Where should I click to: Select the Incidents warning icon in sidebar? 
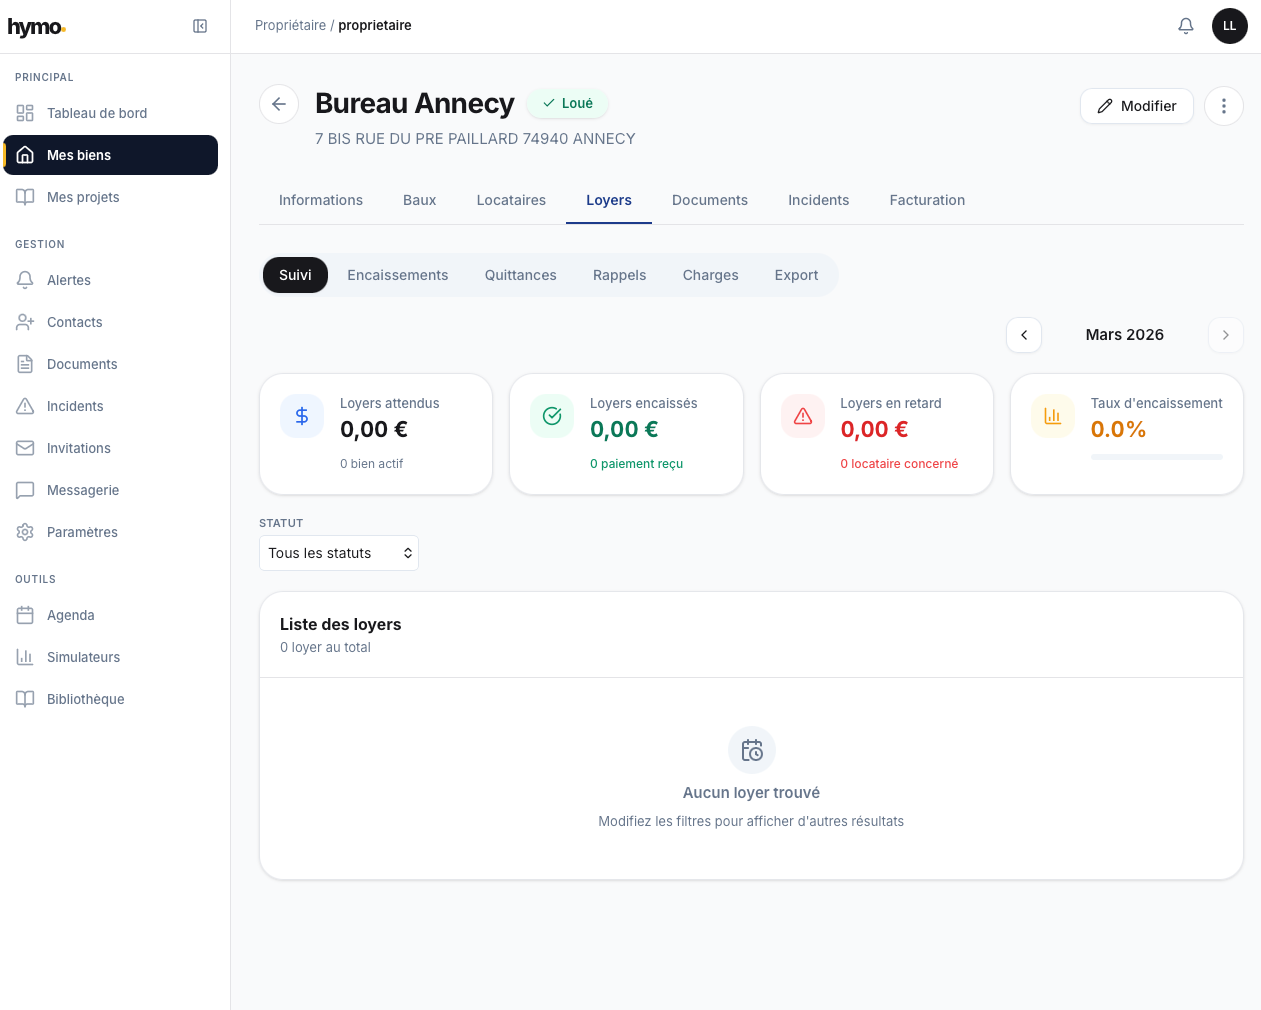26,406
